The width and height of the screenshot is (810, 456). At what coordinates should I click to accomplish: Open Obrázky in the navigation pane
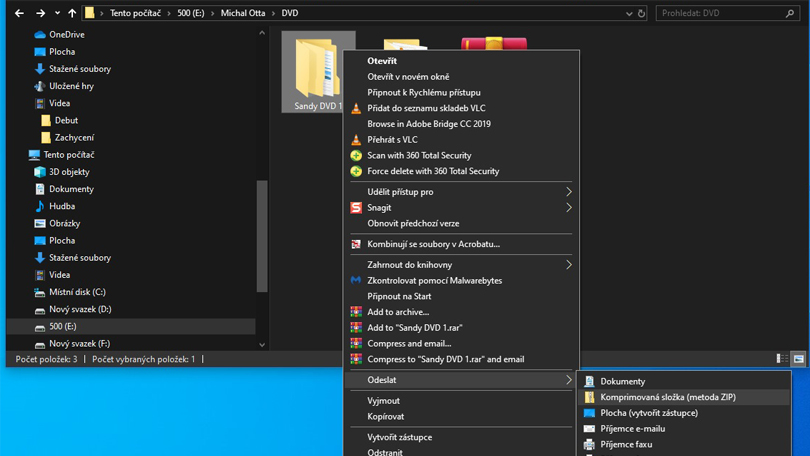65,223
